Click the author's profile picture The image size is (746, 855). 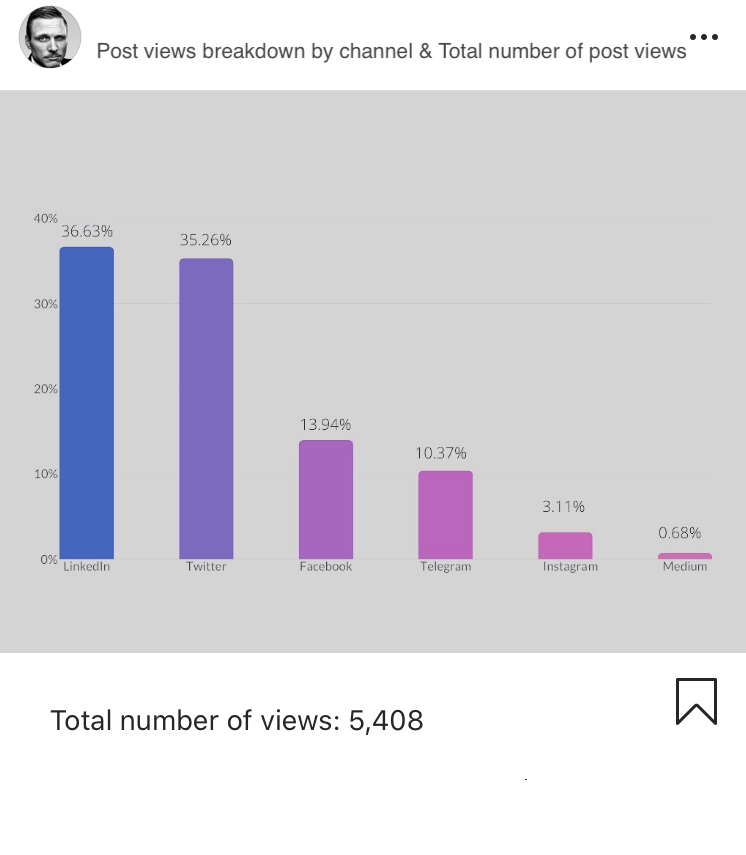pos(50,37)
